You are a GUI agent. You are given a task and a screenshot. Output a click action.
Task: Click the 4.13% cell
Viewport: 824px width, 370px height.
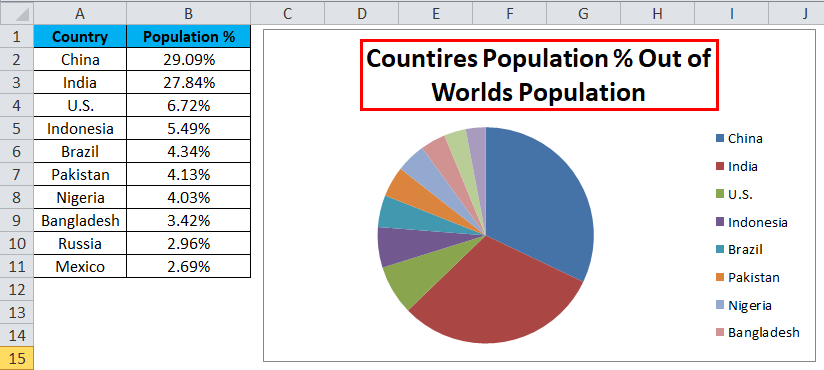[x=189, y=174]
